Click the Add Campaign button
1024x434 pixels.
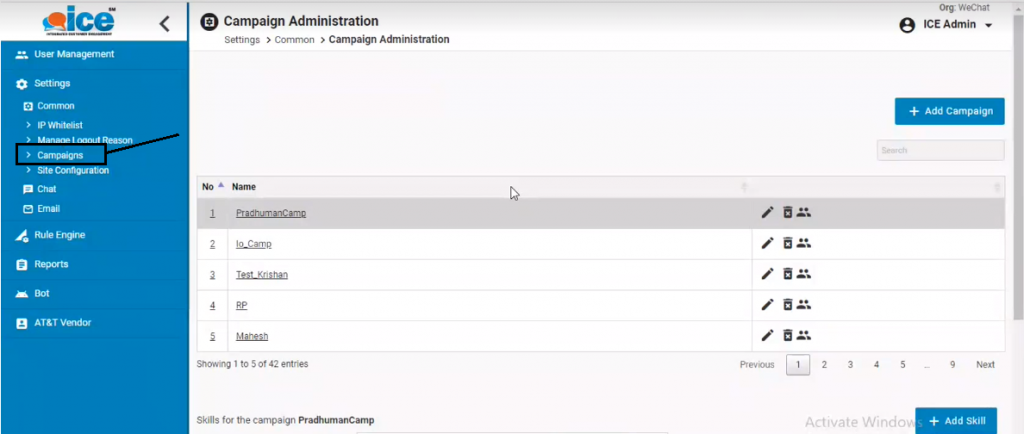coord(949,111)
